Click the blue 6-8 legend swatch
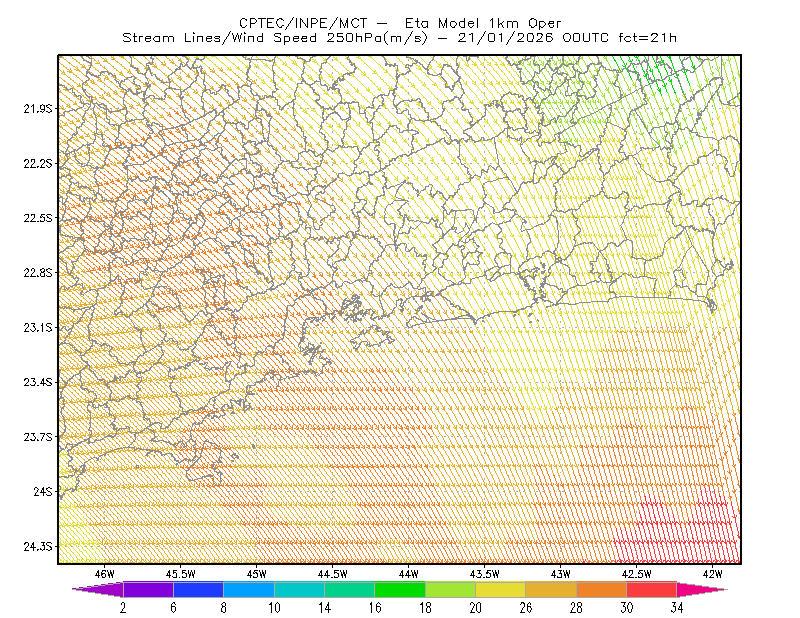The height and width of the screenshot is (618, 800). pos(198,589)
